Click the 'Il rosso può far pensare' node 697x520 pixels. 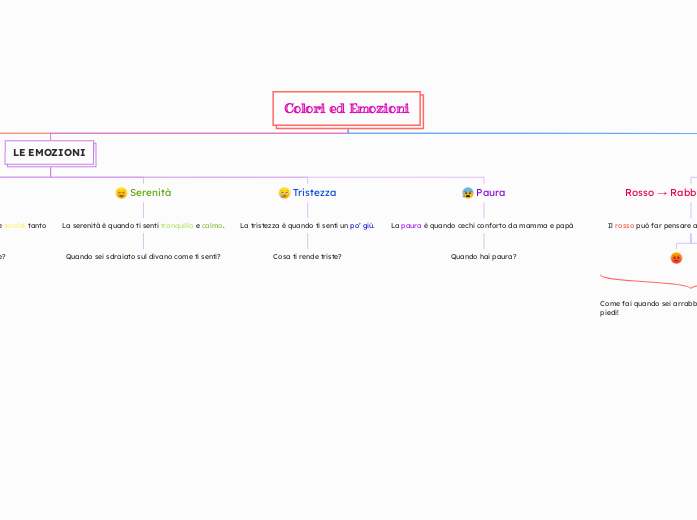click(x=652, y=226)
